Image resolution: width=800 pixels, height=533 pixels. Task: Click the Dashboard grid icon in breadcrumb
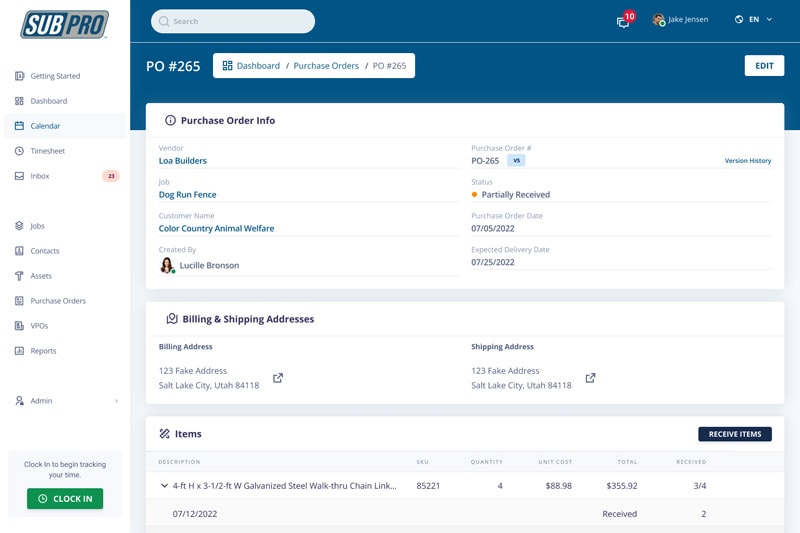click(228, 66)
